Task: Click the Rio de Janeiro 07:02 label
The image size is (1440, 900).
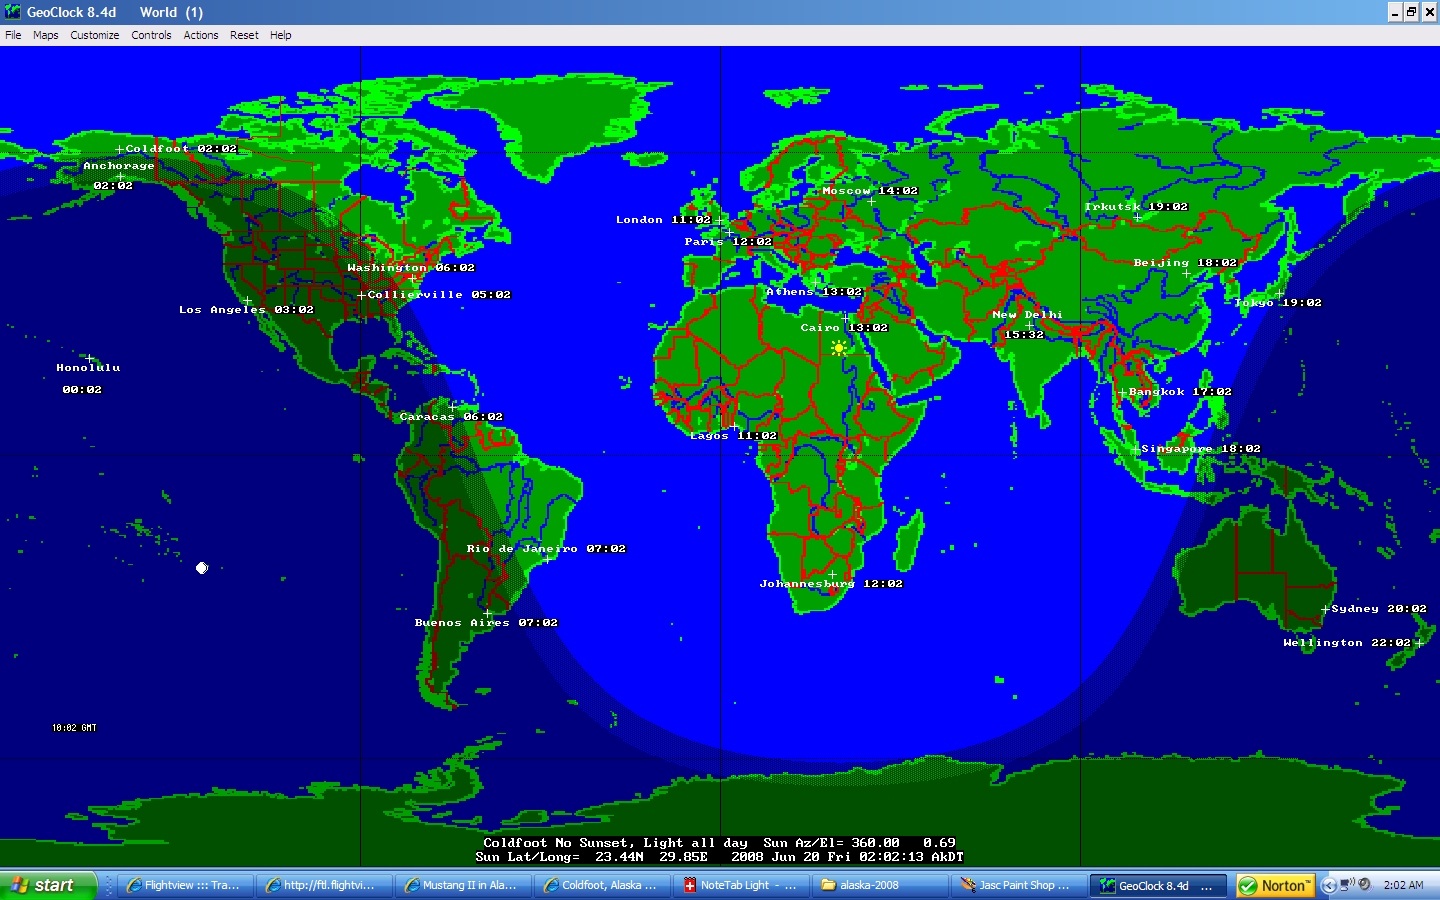Action: pyautogui.click(x=546, y=549)
